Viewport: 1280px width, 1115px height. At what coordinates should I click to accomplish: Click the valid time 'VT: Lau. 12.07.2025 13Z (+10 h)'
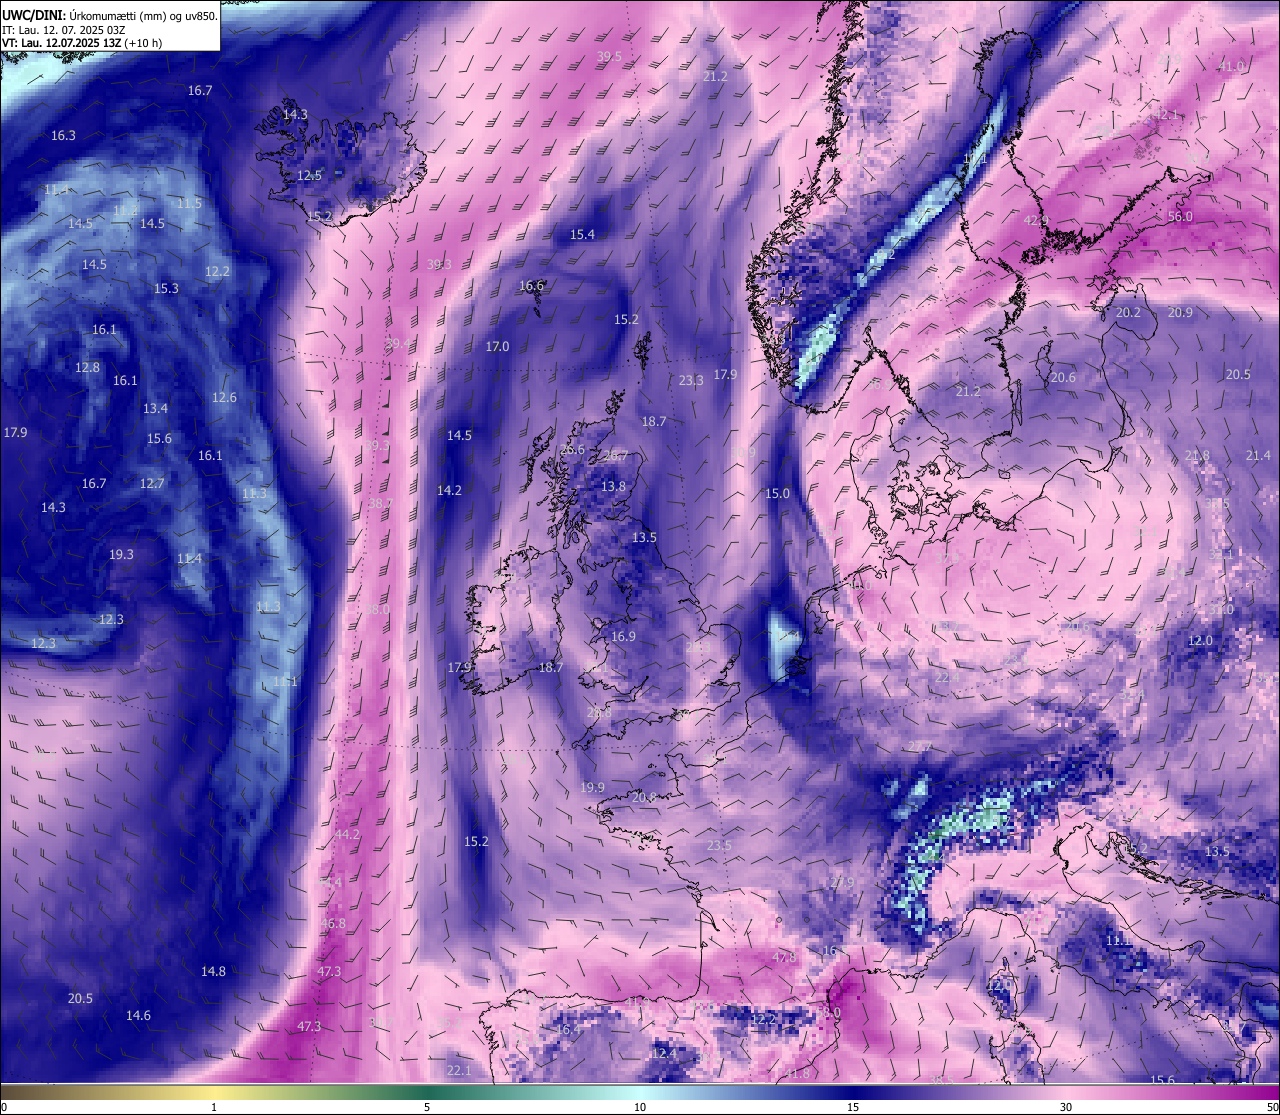click(x=82, y=44)
